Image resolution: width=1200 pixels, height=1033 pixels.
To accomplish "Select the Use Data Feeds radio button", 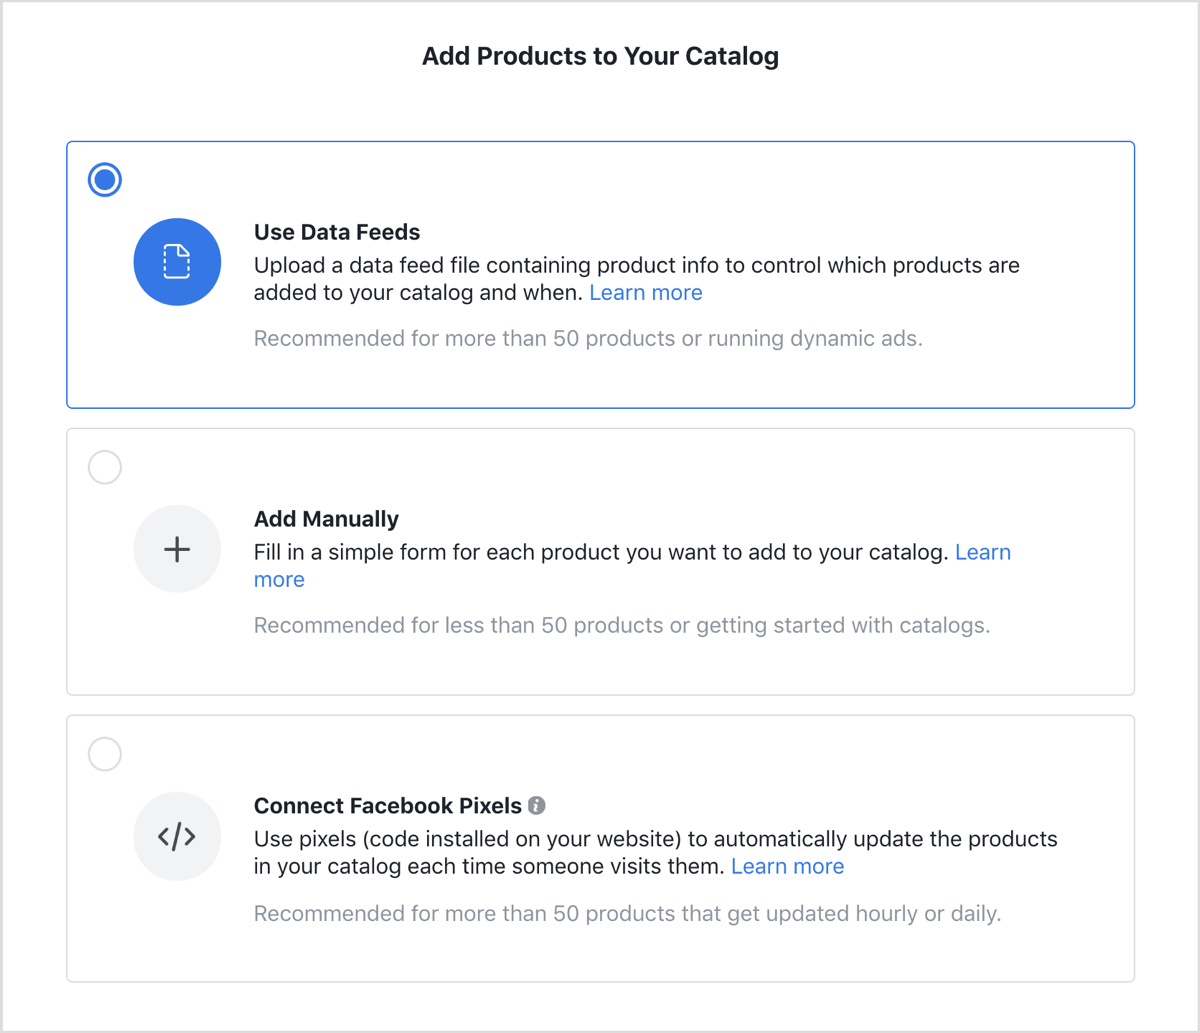I will pos(105,180).
